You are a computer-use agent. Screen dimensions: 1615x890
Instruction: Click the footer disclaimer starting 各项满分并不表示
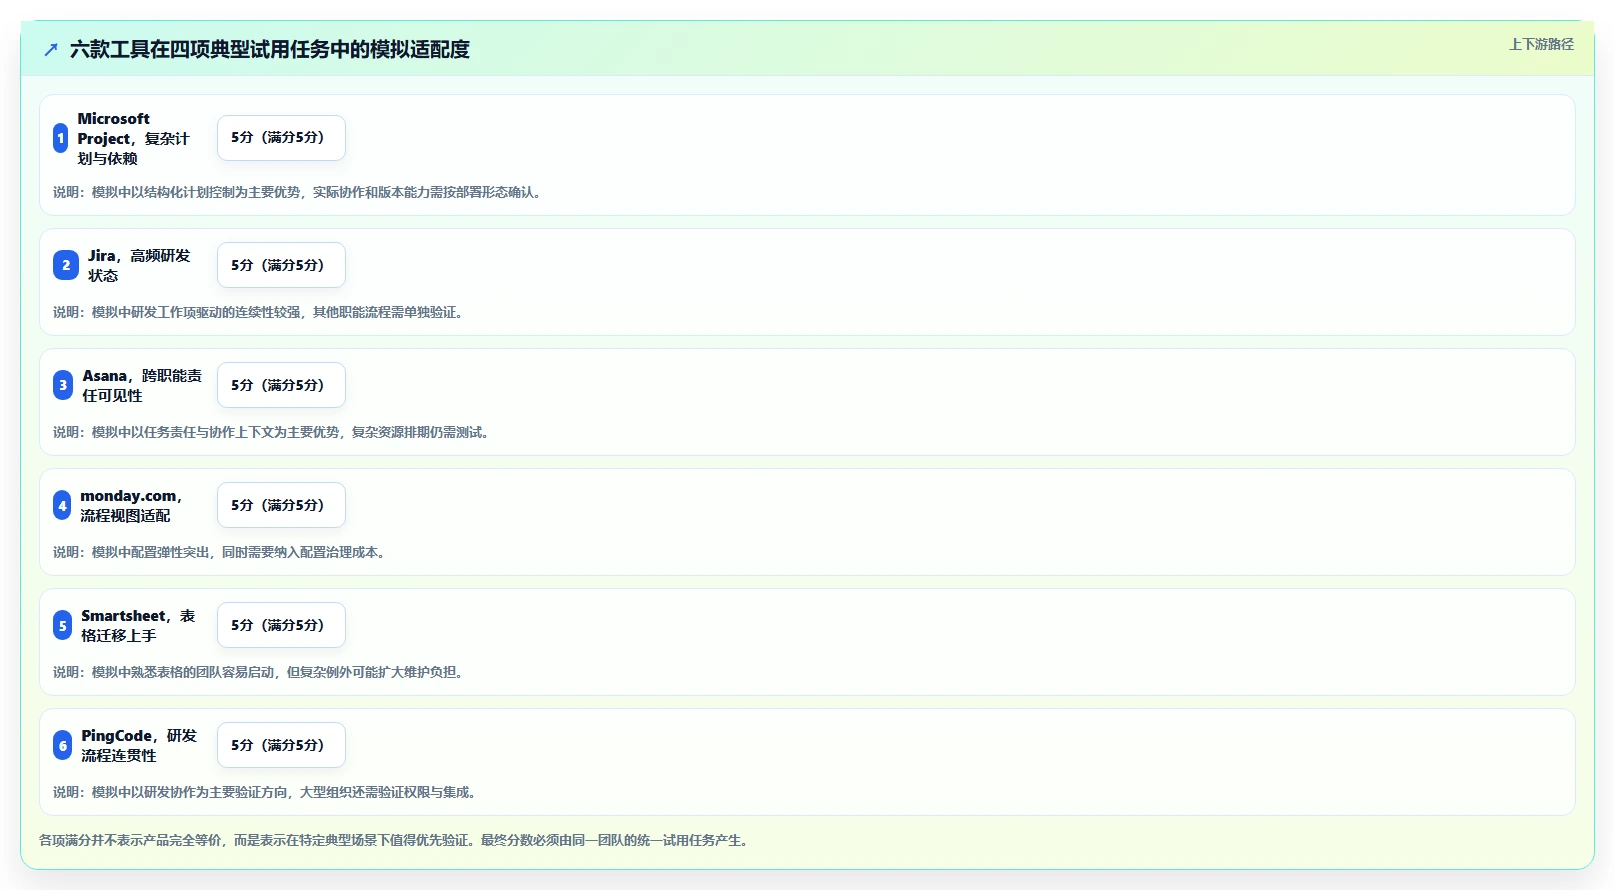396,840
